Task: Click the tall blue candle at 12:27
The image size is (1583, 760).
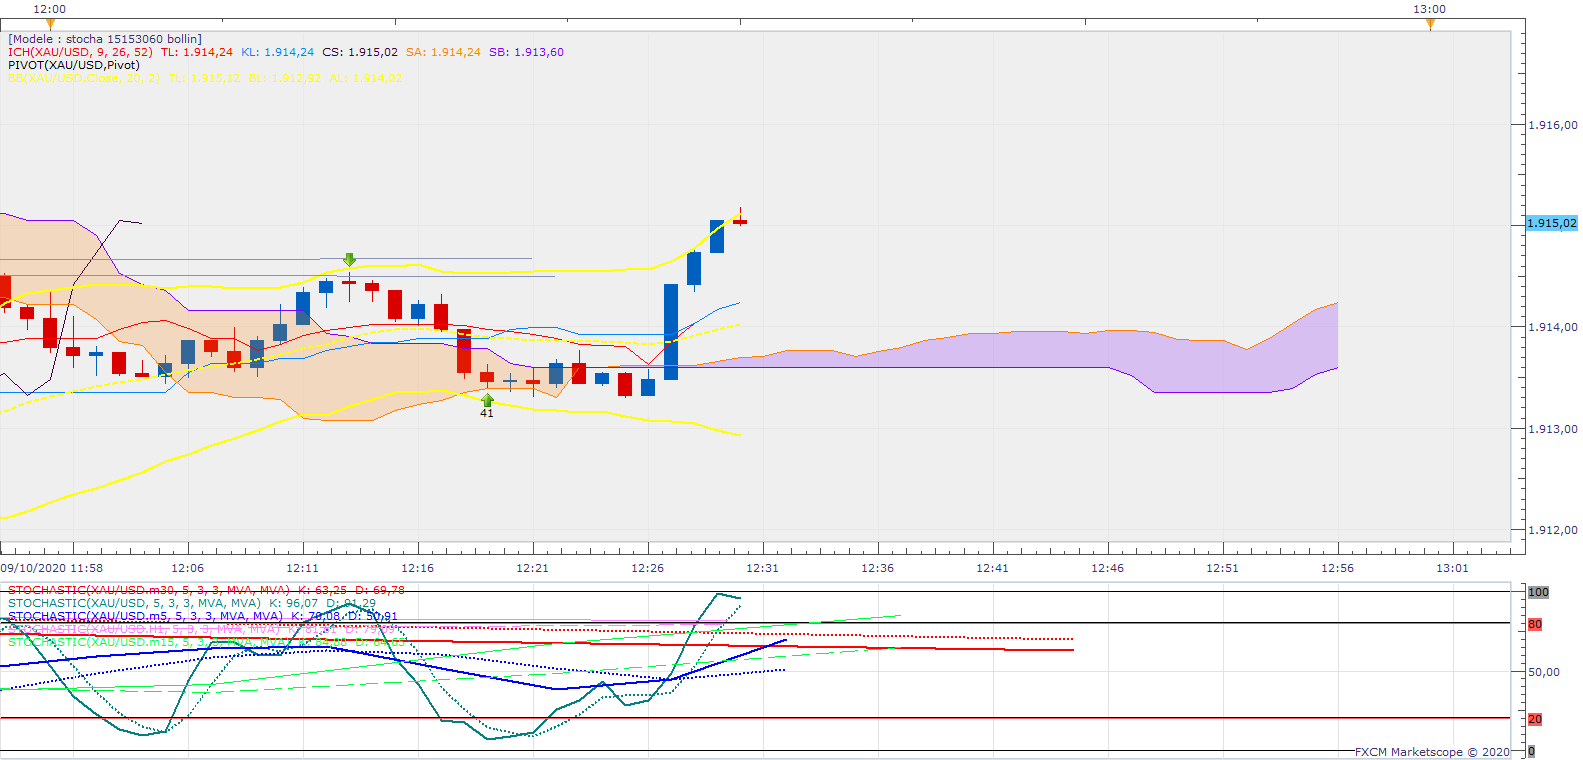Action: (x=671, y=332)
